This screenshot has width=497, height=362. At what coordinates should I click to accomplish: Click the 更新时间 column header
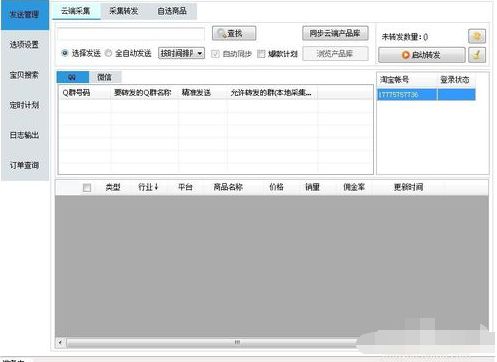click(408, 187)
